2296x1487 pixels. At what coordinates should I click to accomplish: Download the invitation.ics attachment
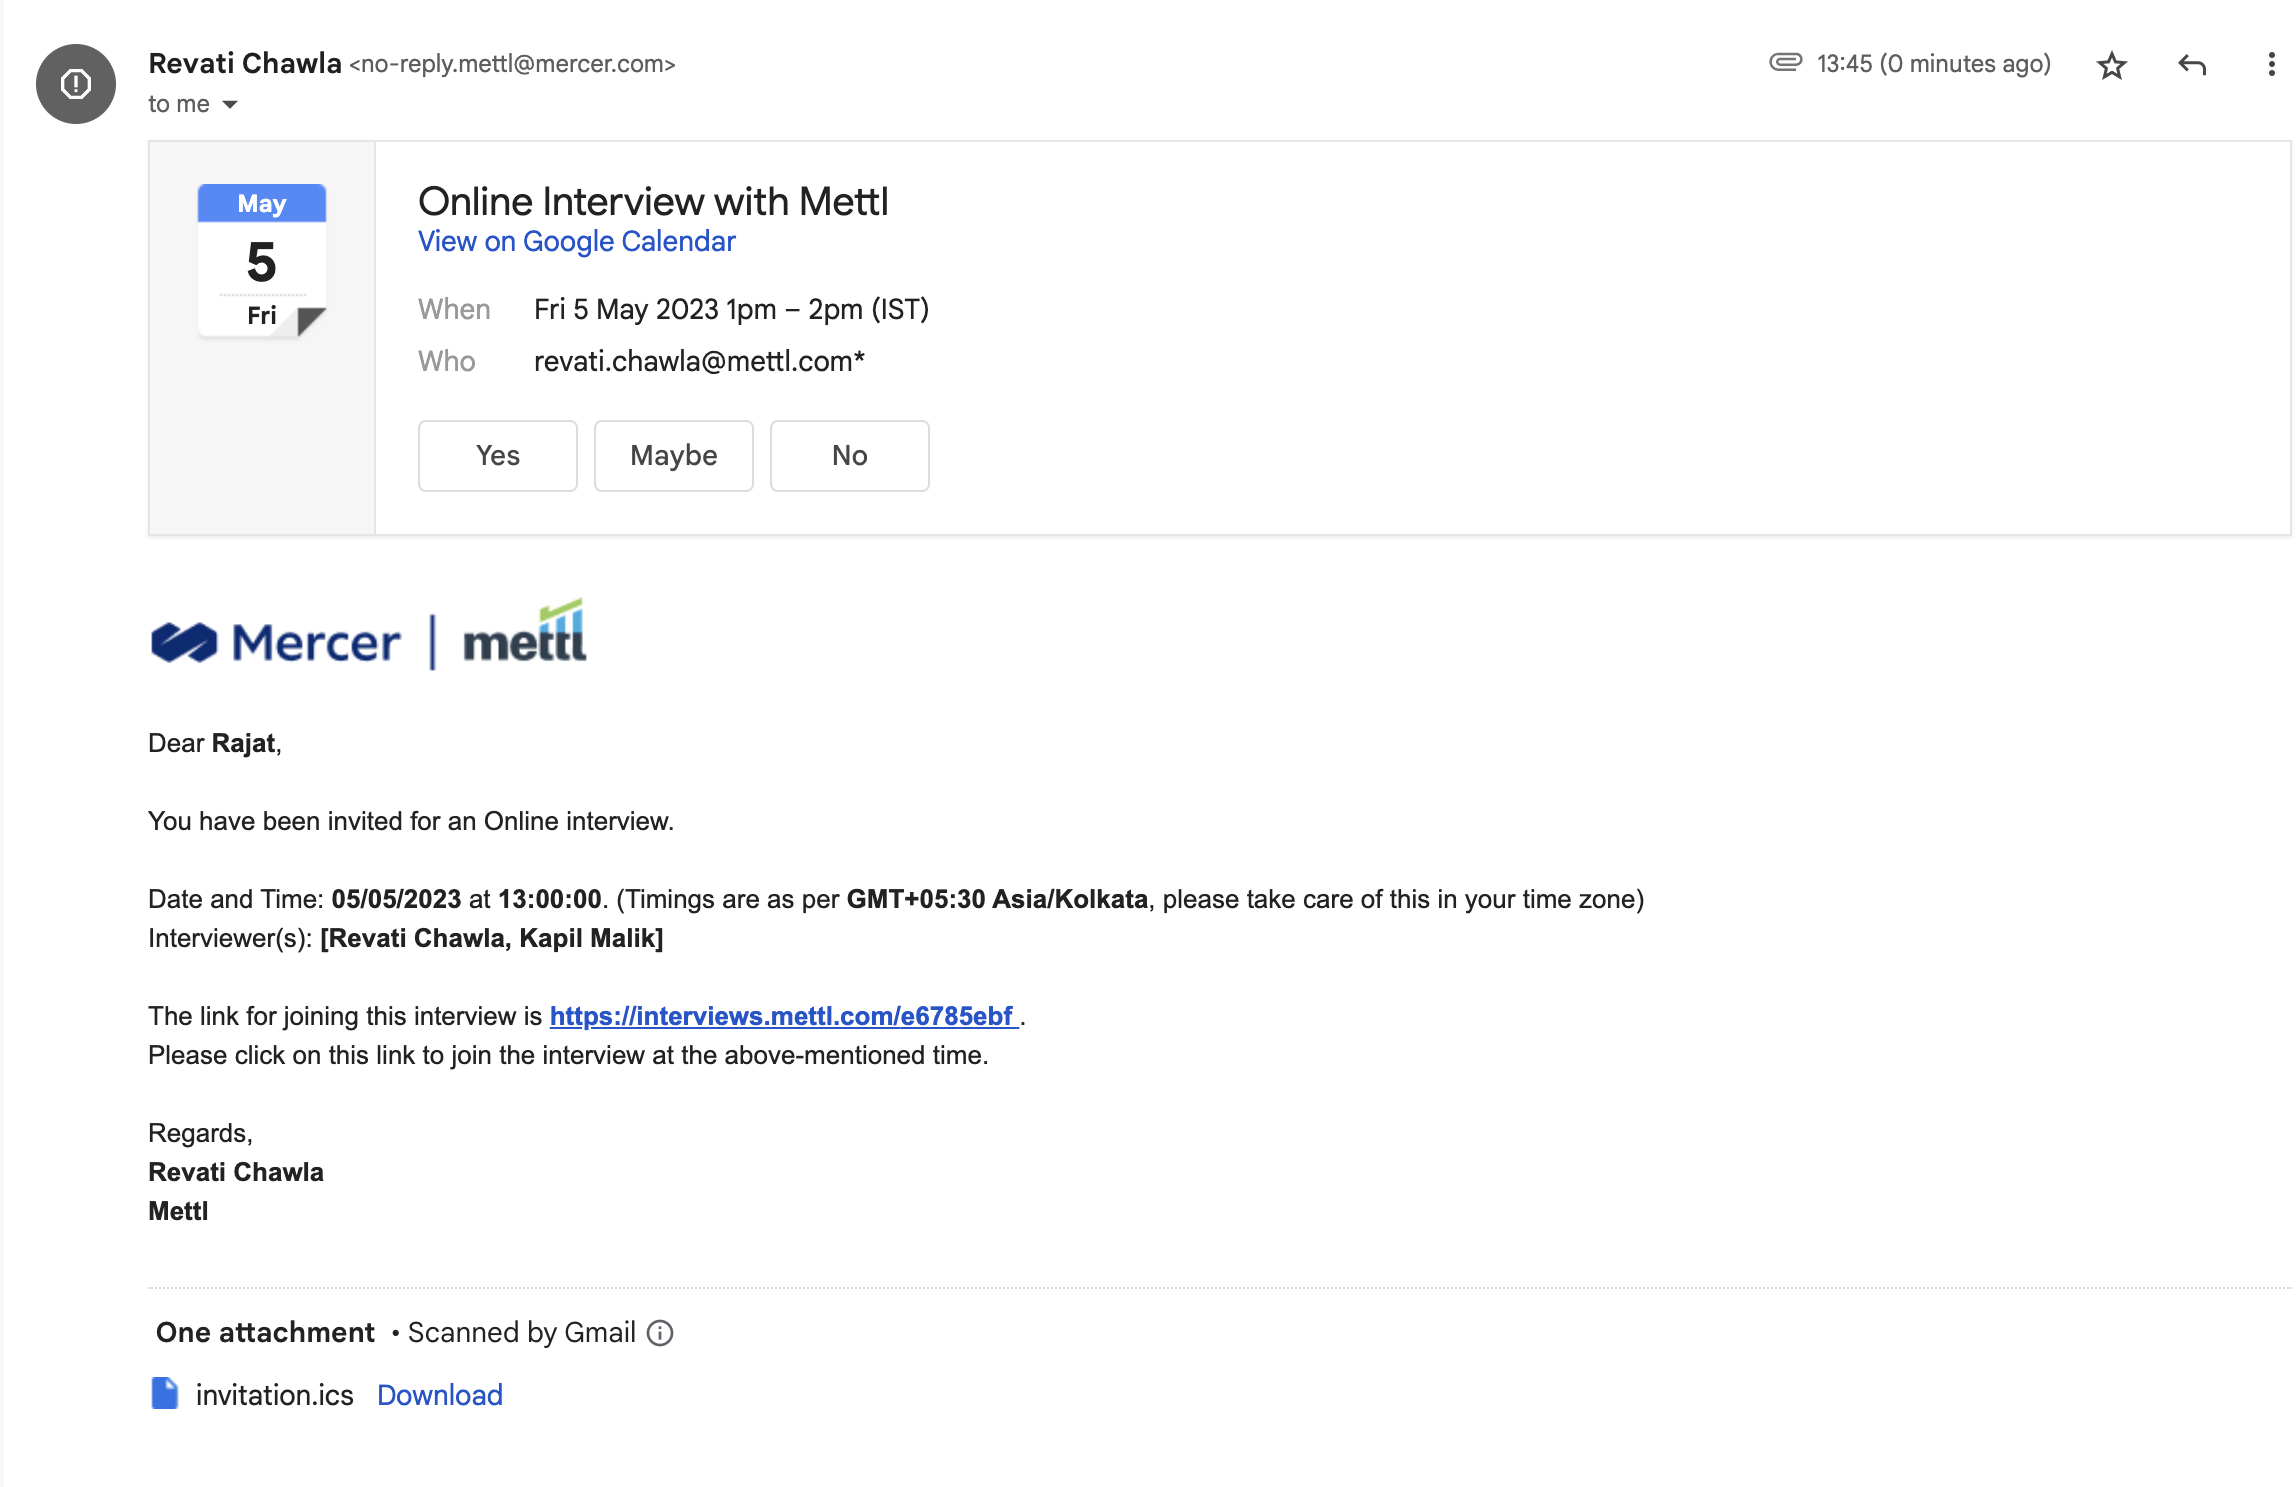(440, 1395)
